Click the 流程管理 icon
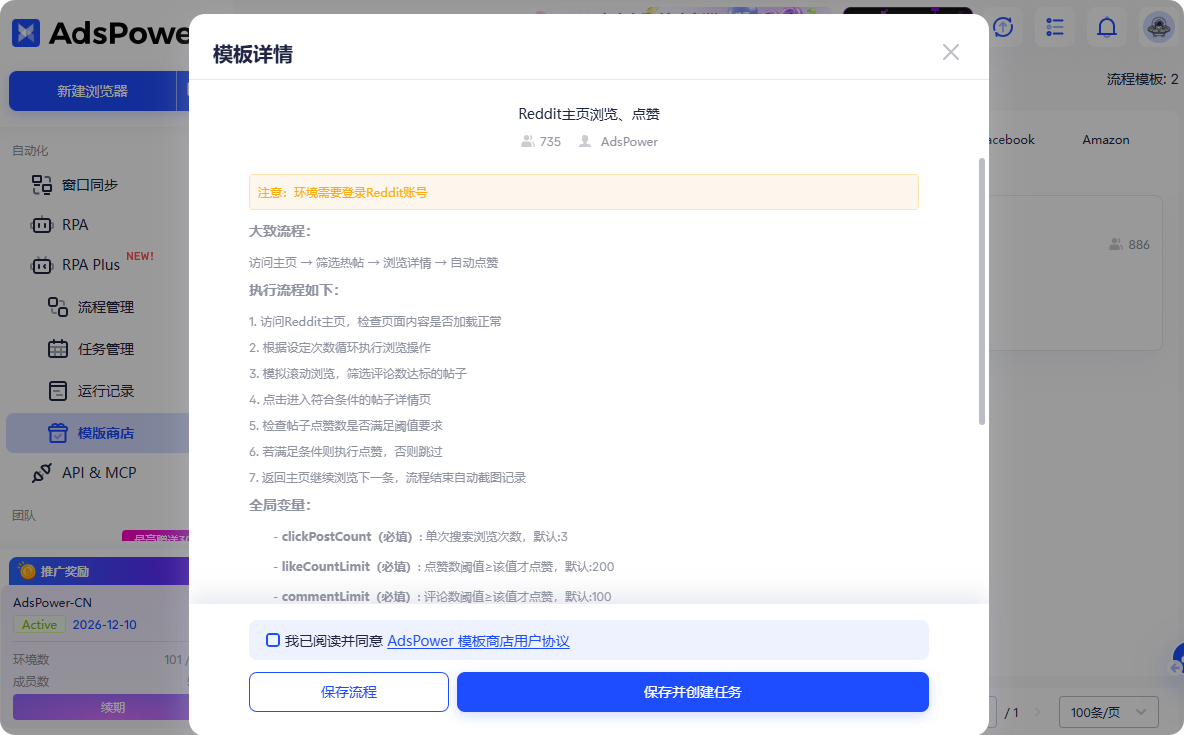This screenshot has height=735, width=1184. [58, 307]
